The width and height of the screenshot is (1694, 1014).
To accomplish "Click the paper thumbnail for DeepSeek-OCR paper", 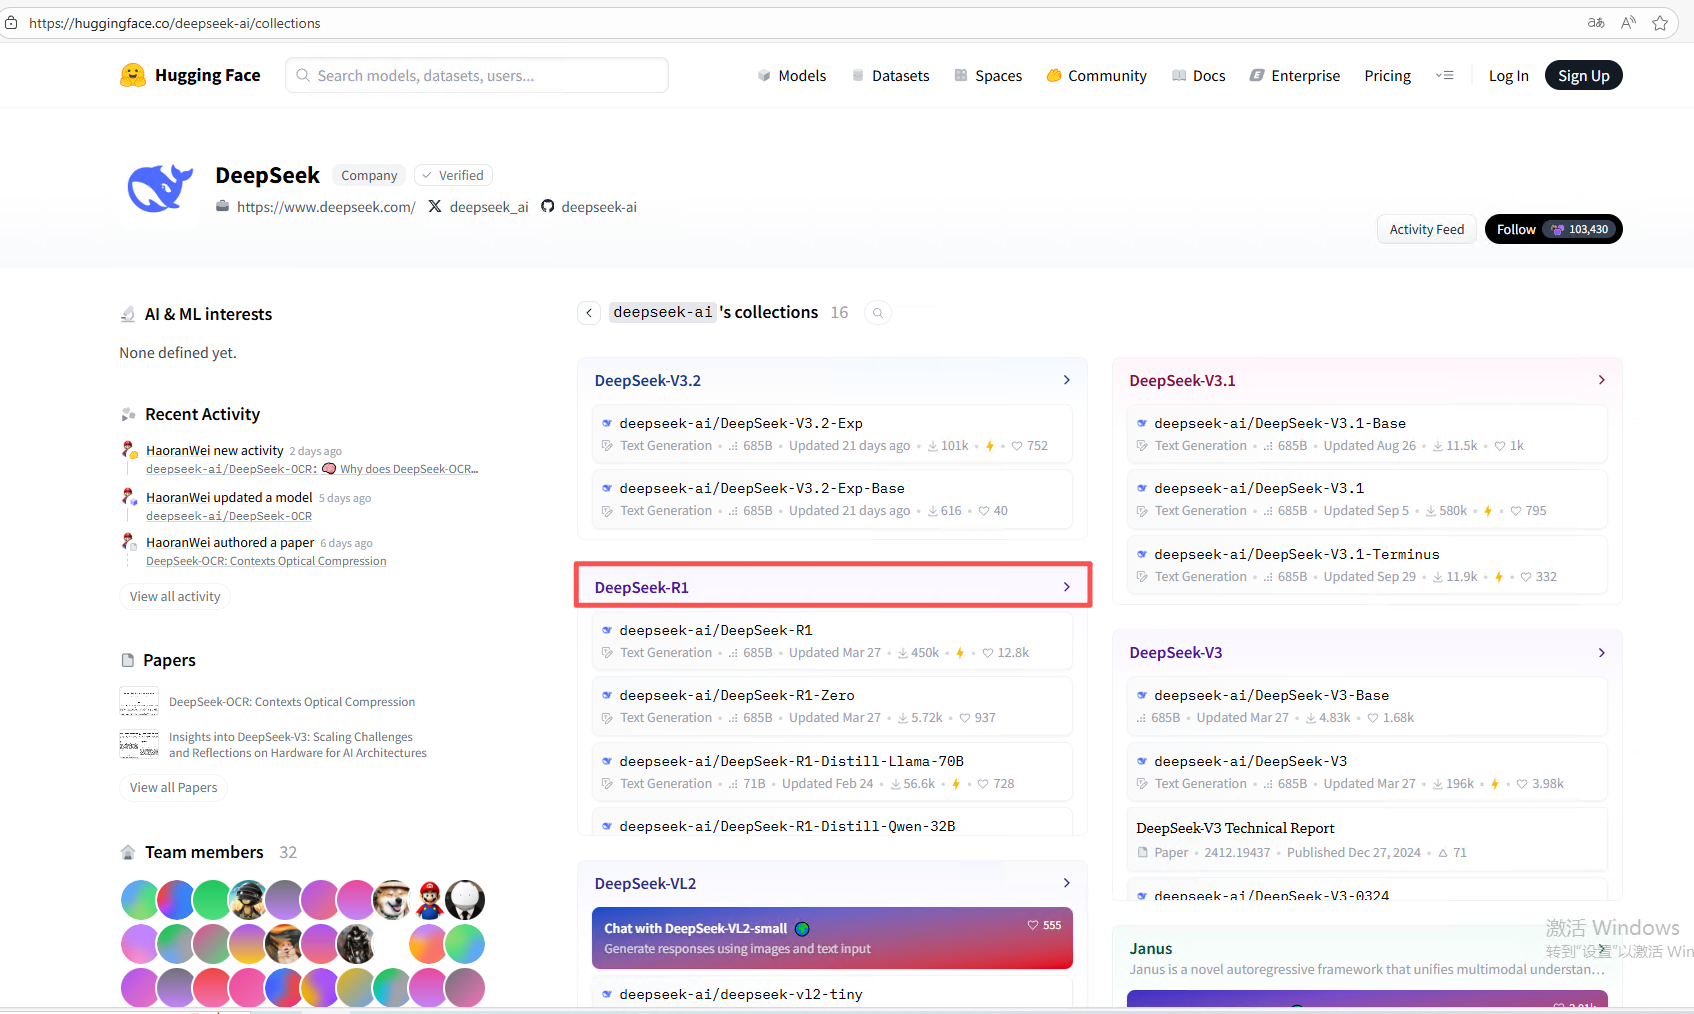I will pyautogui.click(x=139, y=702).
